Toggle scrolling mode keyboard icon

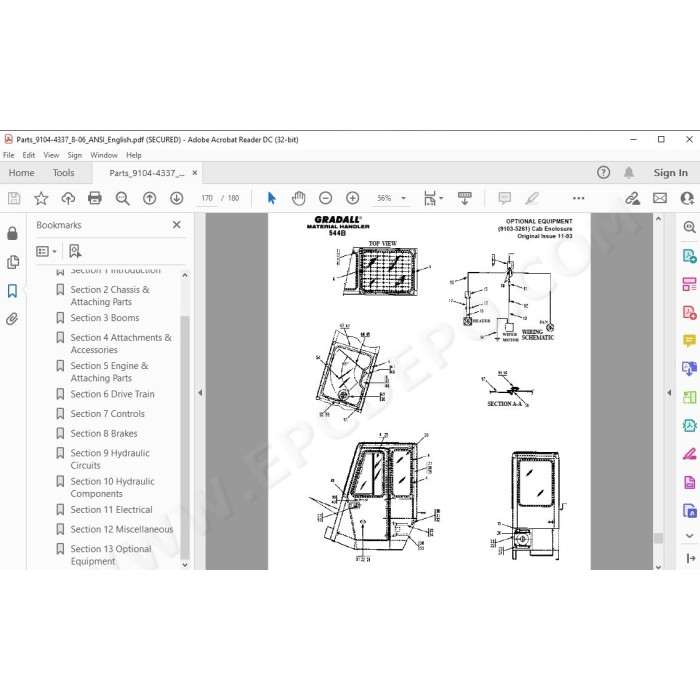tap(465, 198)
